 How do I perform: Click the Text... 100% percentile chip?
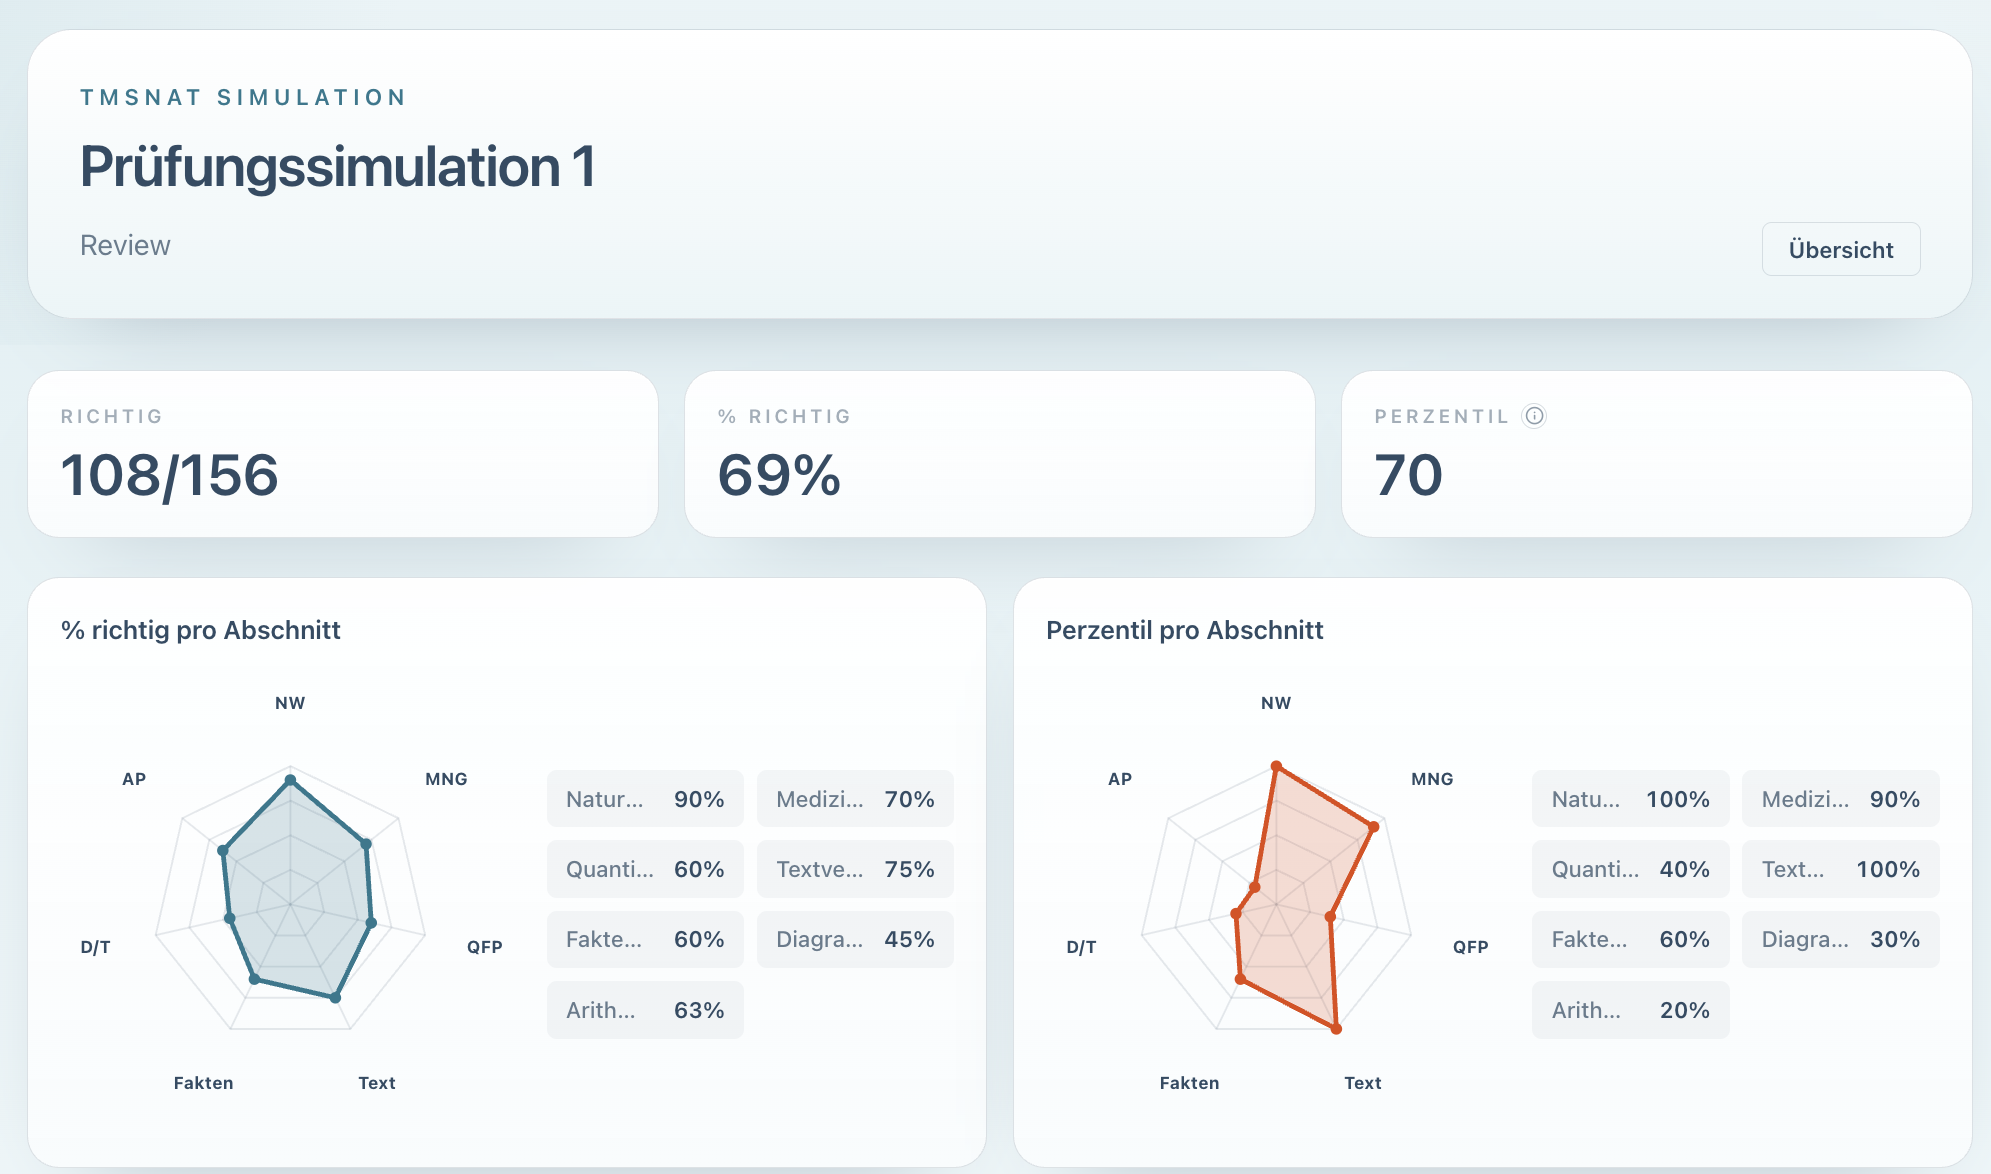tap(1840, 869)
